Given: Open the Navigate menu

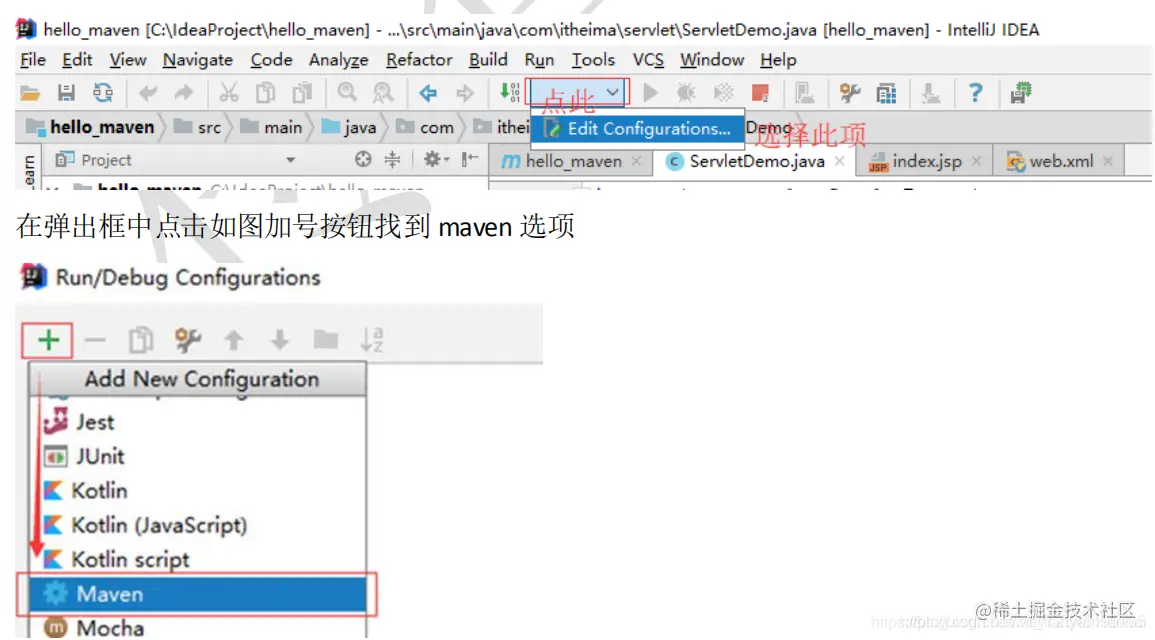Looking at the screenshot, I should (197, 60).
